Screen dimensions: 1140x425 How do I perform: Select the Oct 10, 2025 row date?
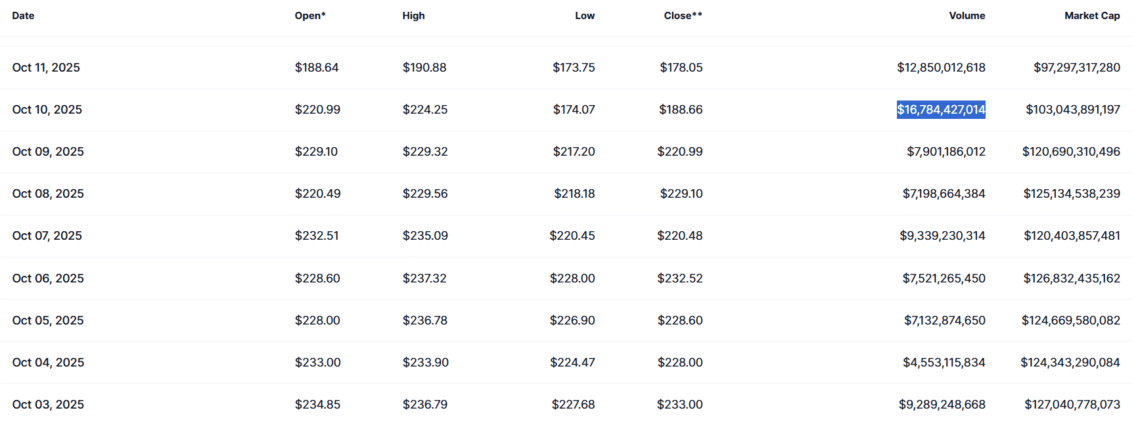pyautogui.click(x=47, y=110)
